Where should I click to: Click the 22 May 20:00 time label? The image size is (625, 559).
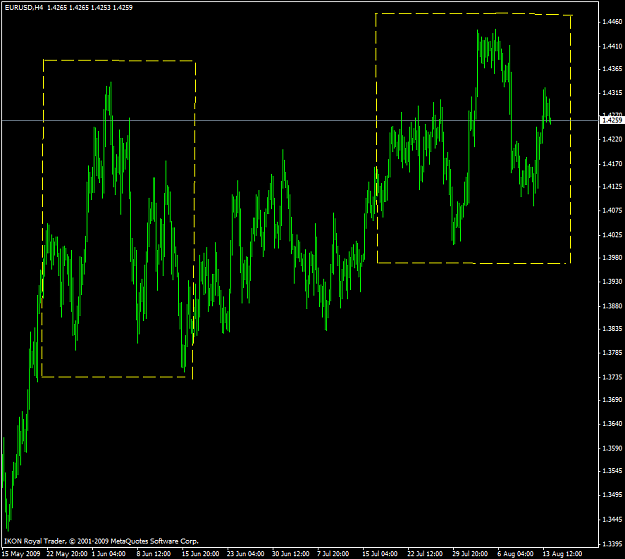(x=67, y=554)
